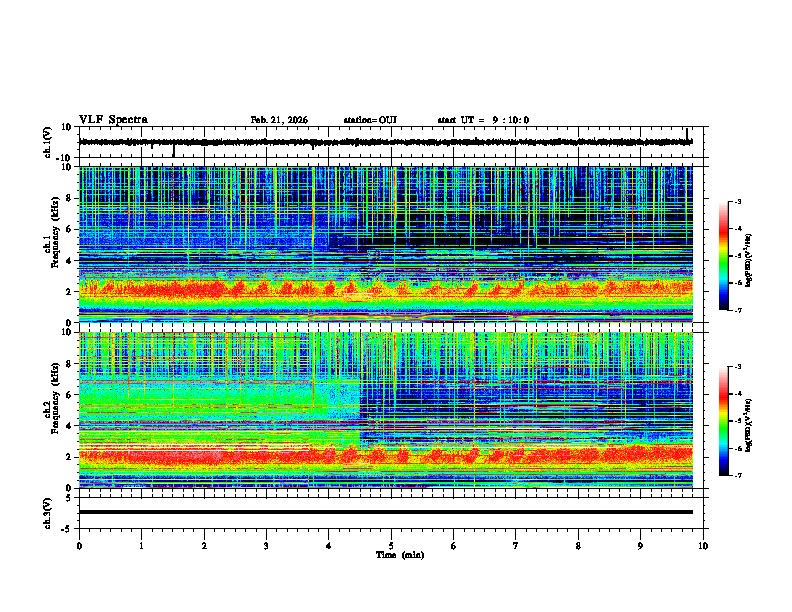The height and width of the screenshot is (612, 792).
Task: Click the "-5" tick on ch.3 voltage axis
Action: tap(67, 529)
